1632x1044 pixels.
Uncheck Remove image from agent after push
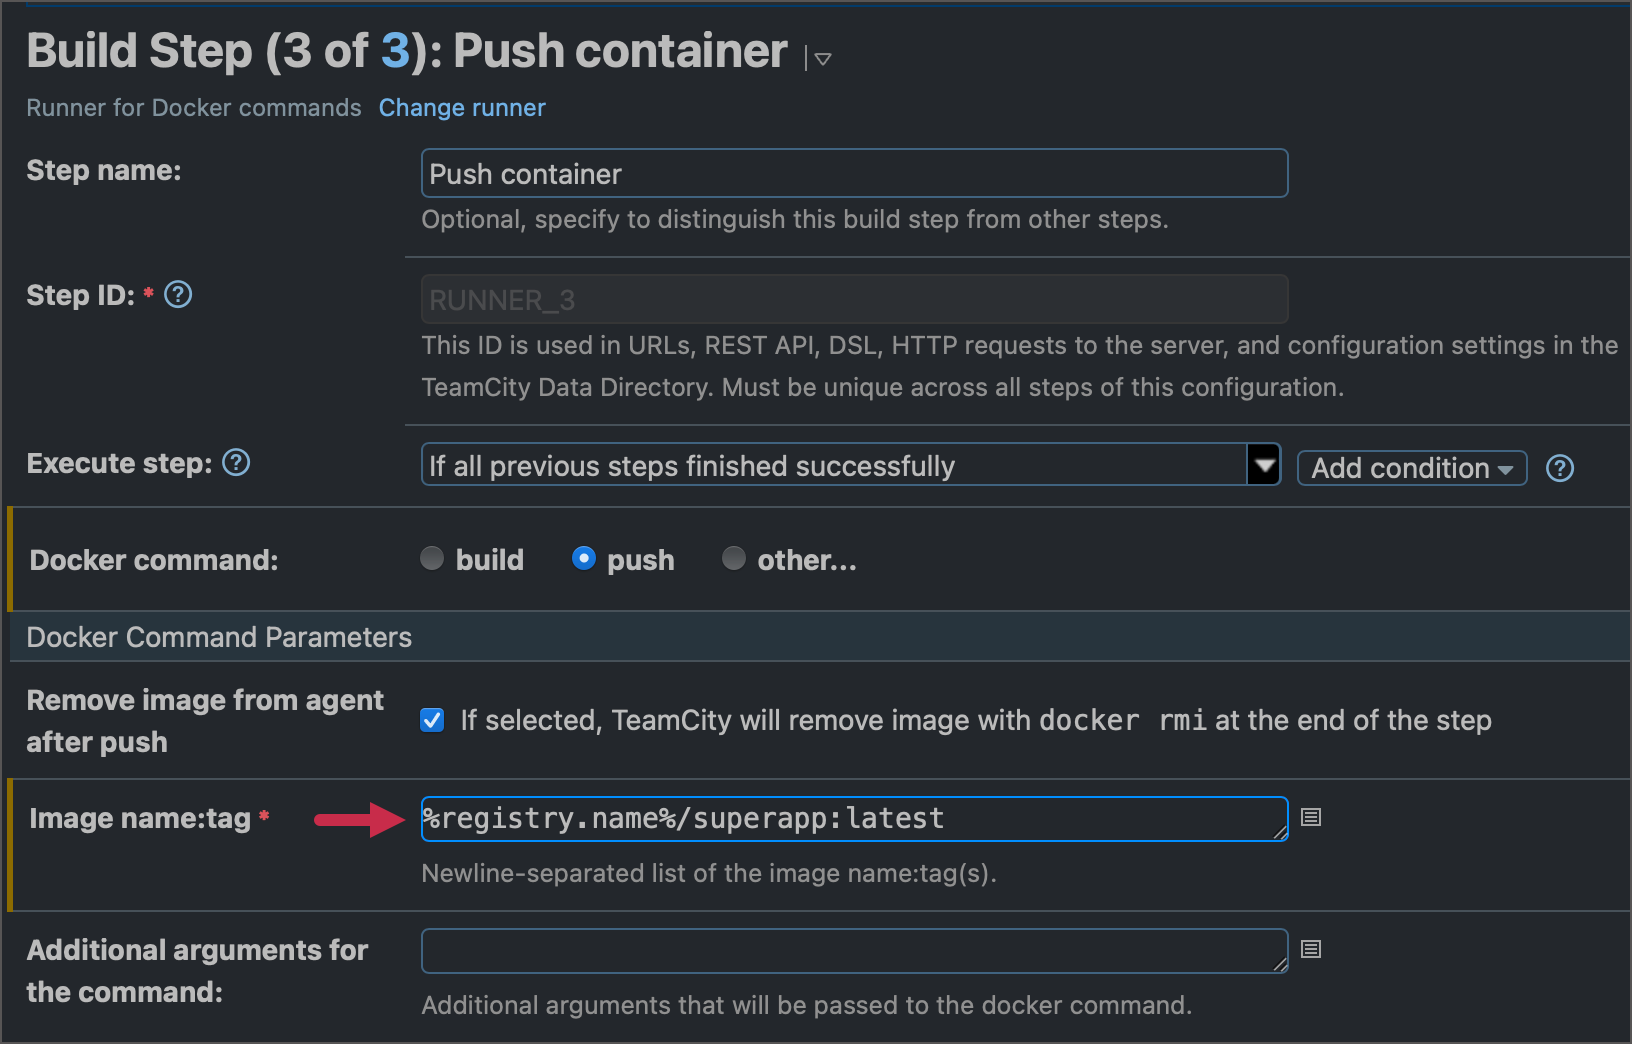click(x=431, y=719)
